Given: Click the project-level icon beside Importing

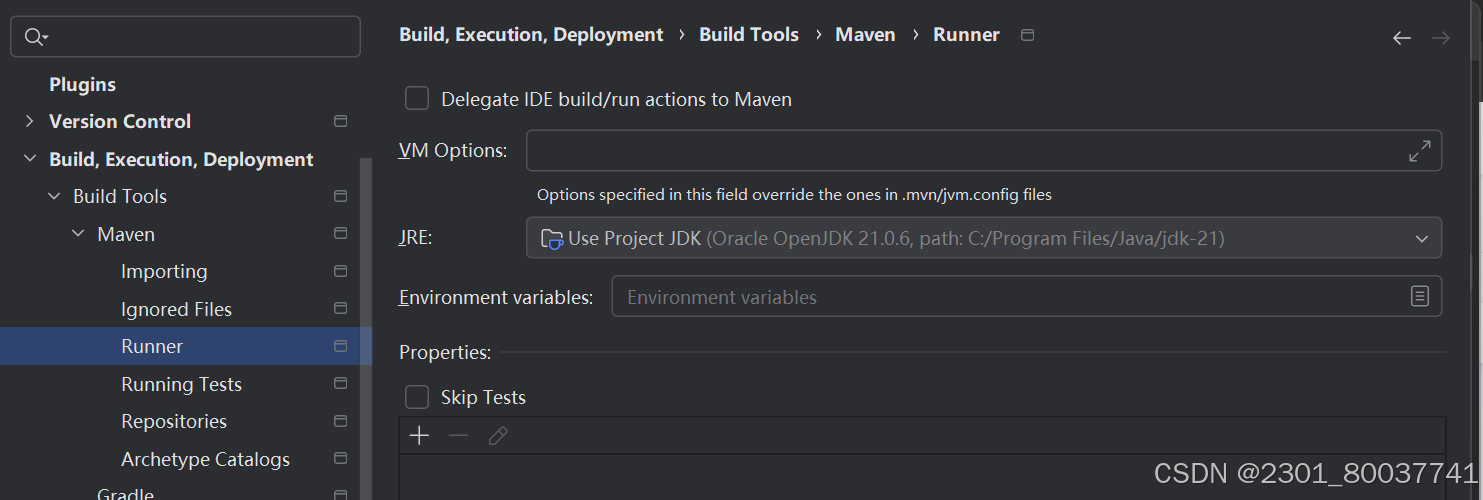Looking at the screenshot, I should click(x=340, y=271).
